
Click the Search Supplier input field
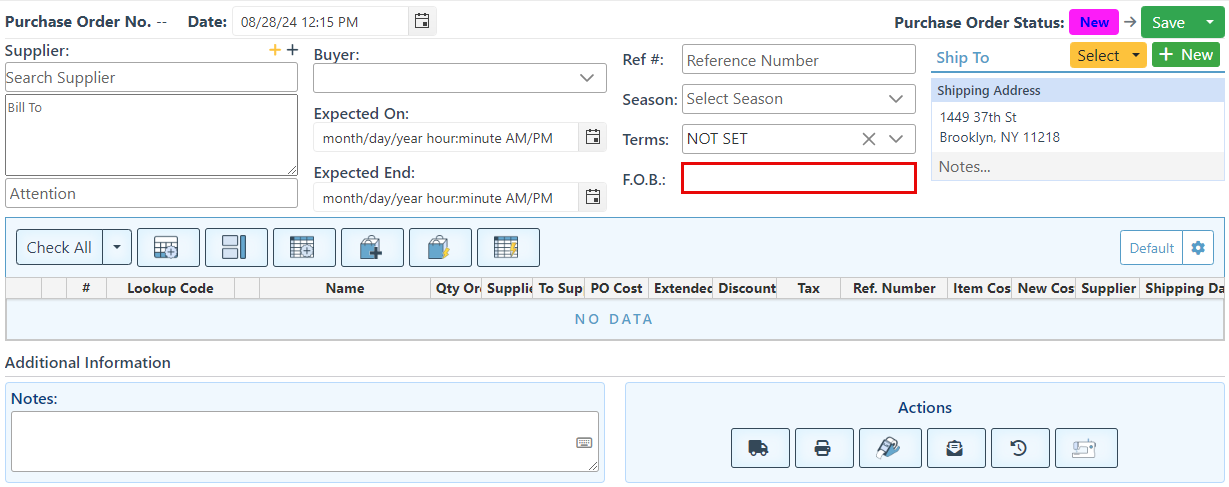point(151,78)
